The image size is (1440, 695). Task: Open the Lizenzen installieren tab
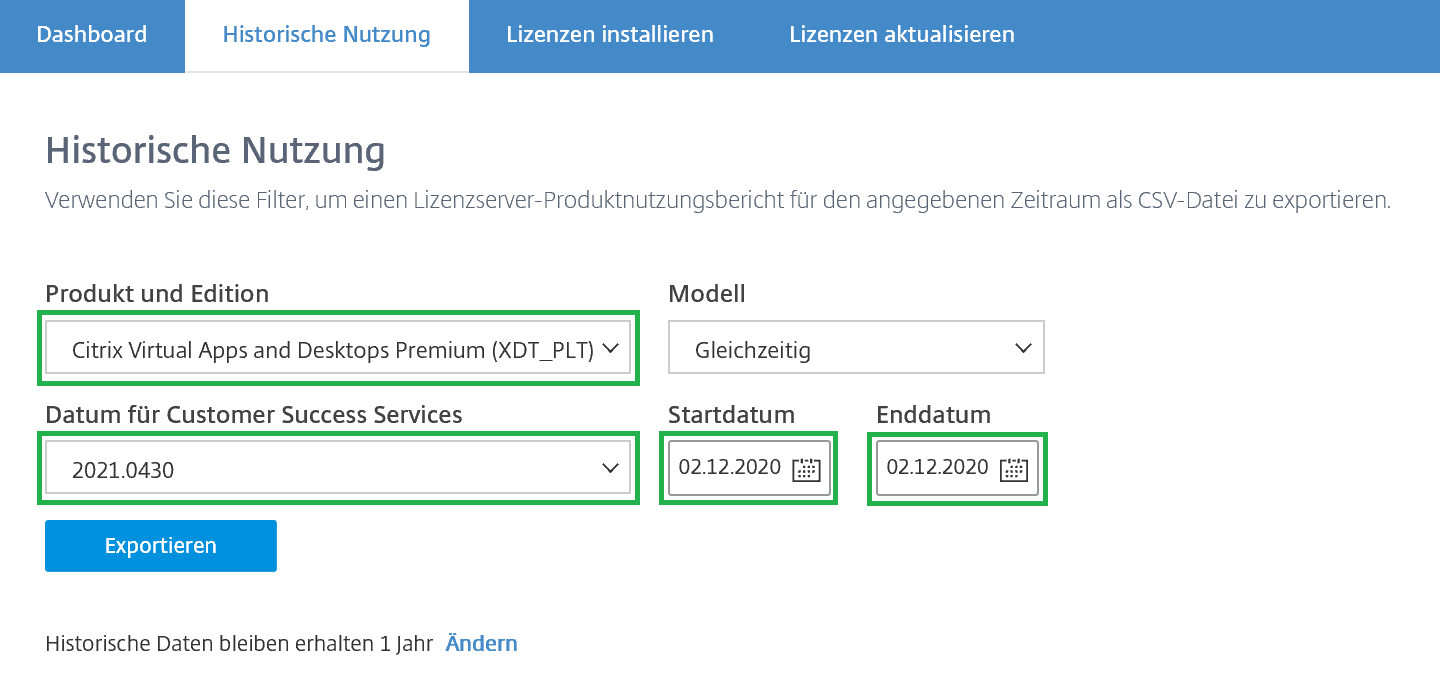tap(610, 34)
